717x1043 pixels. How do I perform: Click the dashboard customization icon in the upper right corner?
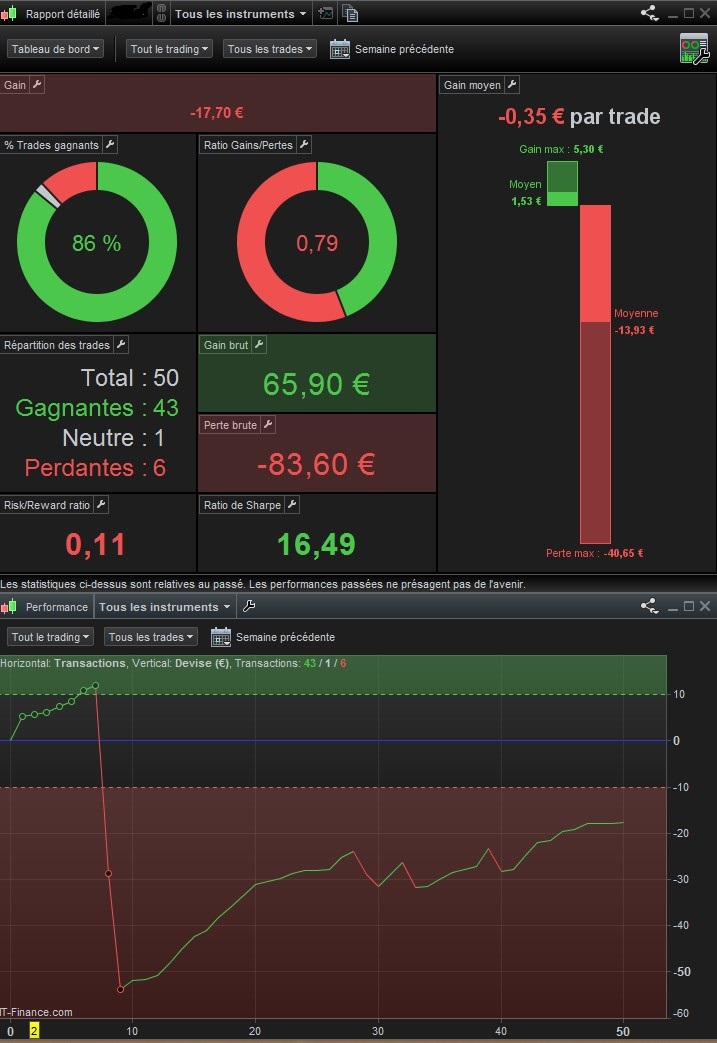click(x=694, y=49)
